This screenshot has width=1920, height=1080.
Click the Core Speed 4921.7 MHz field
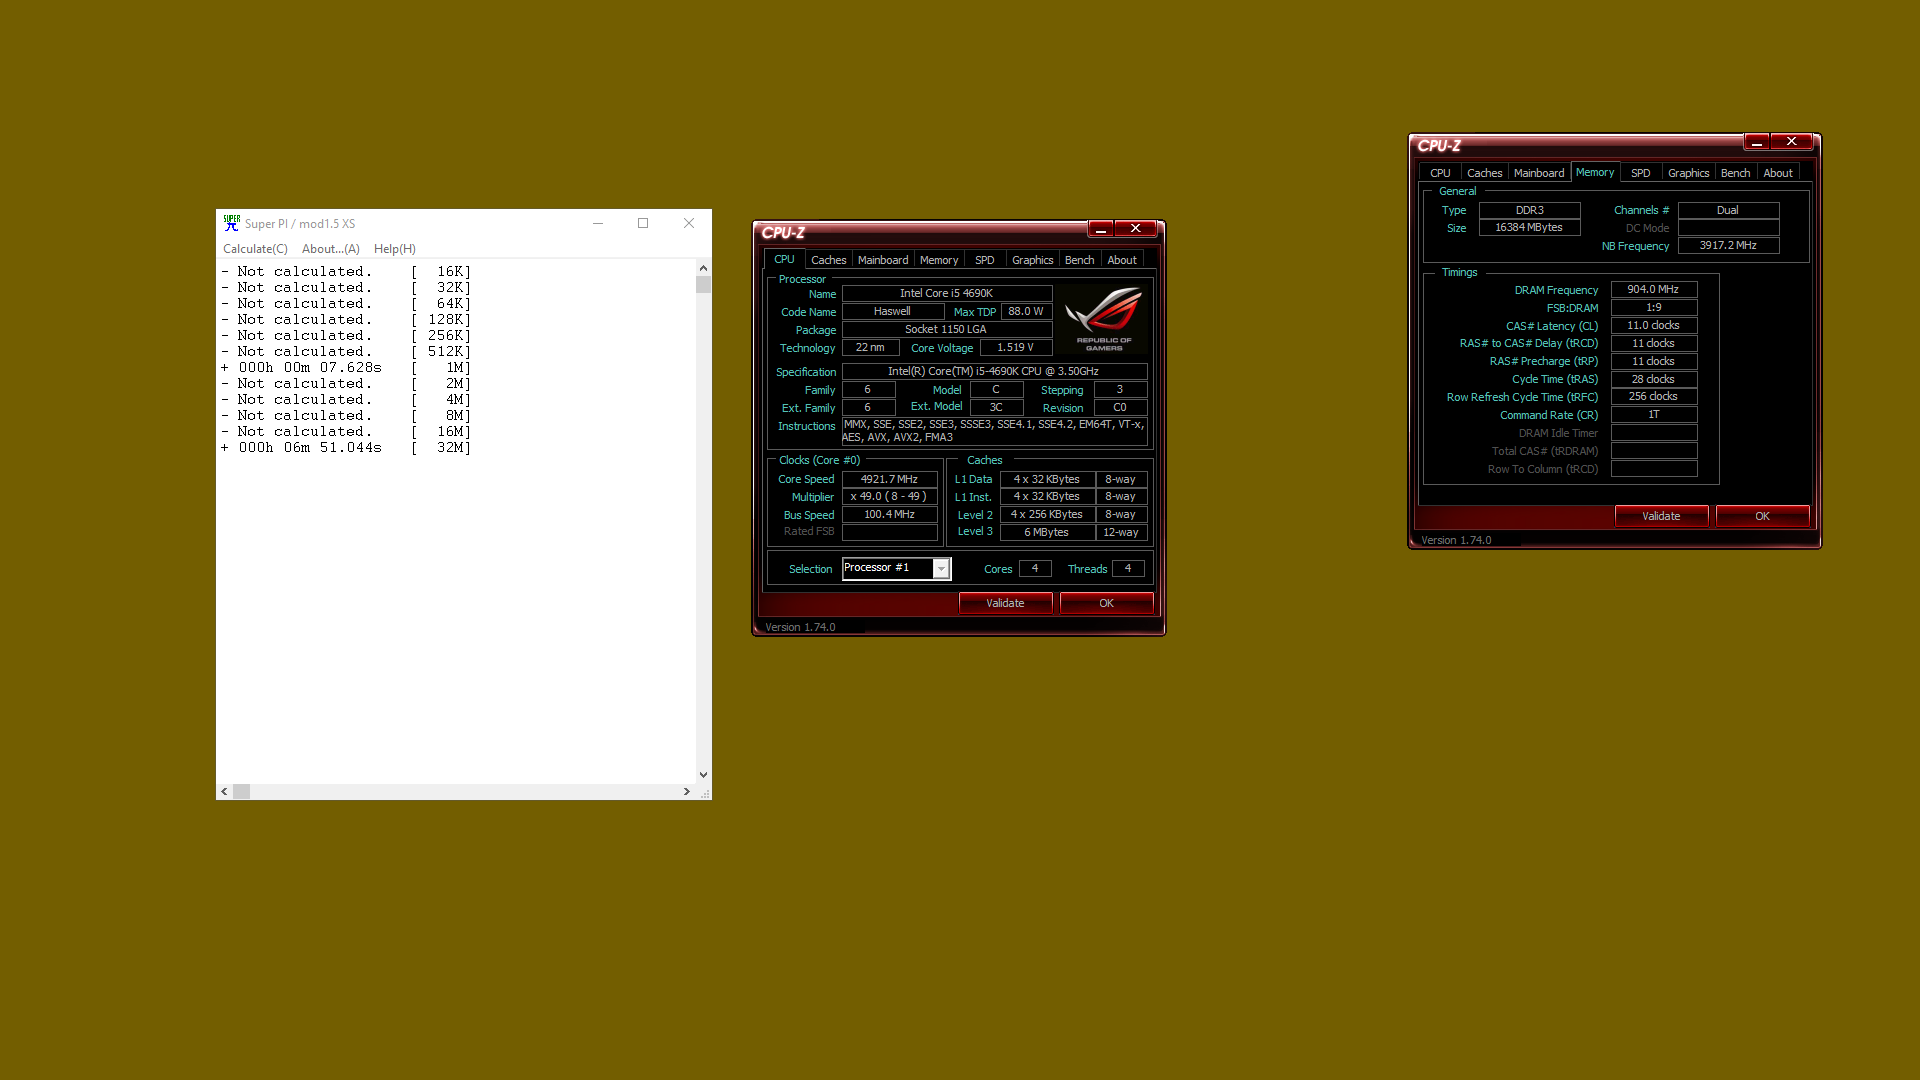click(889, 479)
